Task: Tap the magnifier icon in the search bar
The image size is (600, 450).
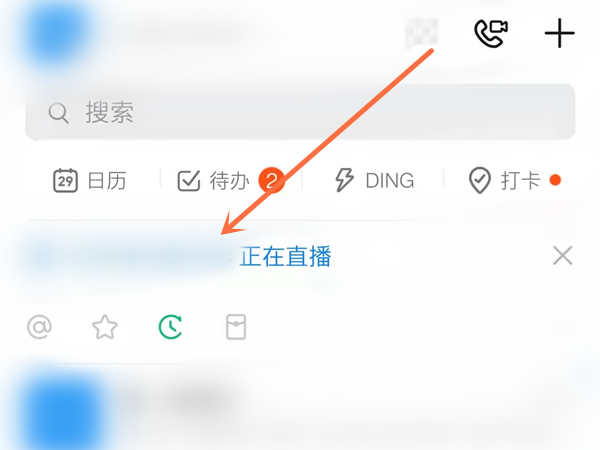Action: (x=59, y=113)
